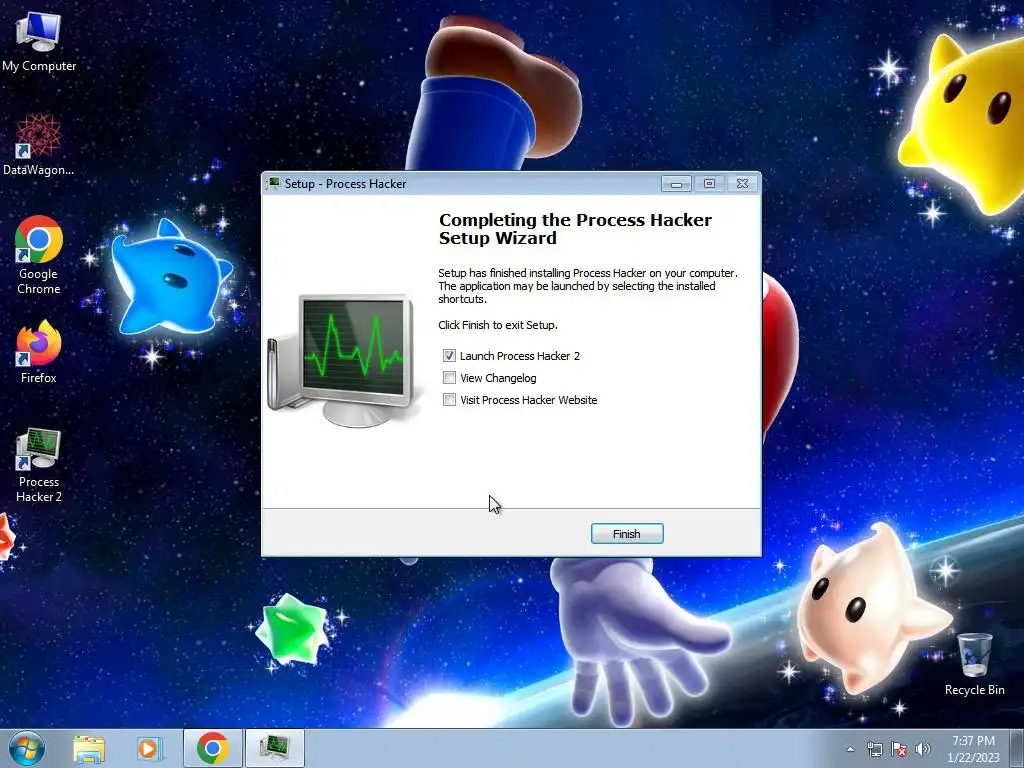Select the Recycle Bin icon
Screen dimensions: 1024x768
pos(974,664)
